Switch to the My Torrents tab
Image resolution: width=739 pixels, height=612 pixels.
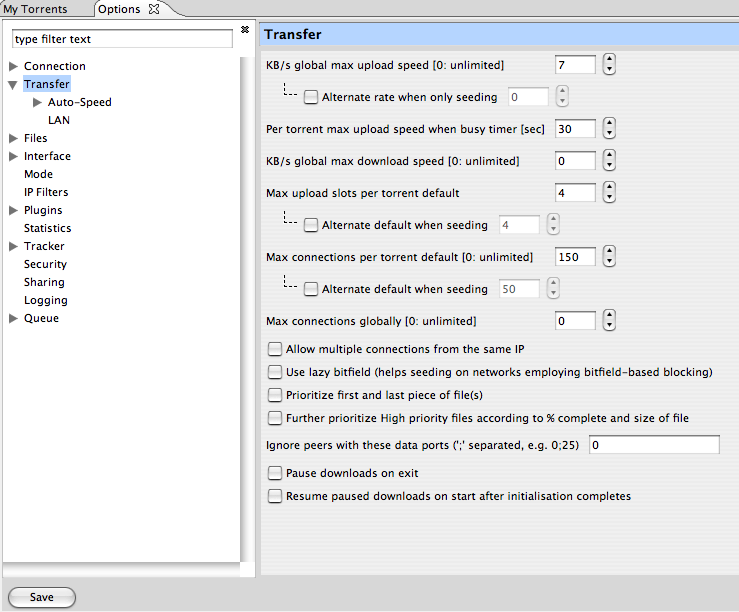pyautogui.click(x=36, y=9)
